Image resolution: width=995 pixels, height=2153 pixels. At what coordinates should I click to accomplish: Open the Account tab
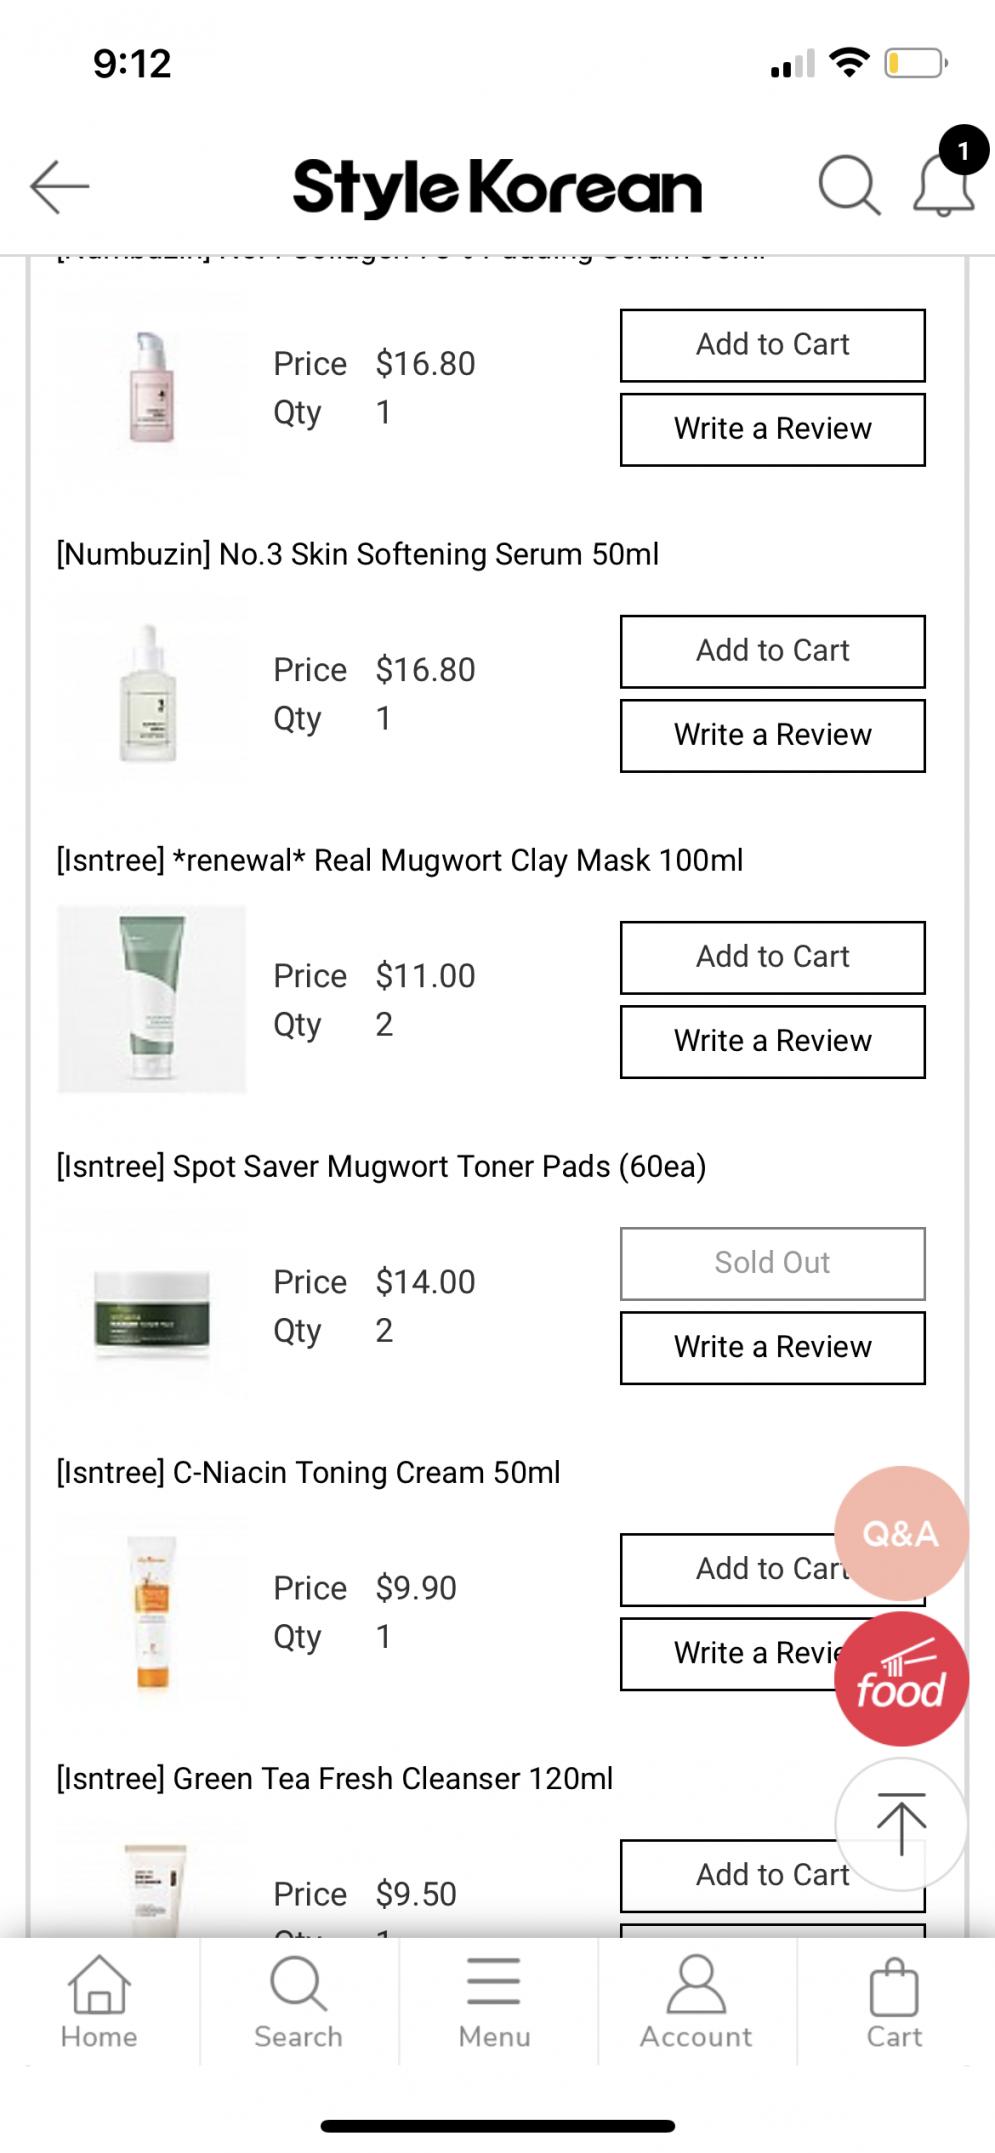pyautogui.click(x=696, y=2003)
